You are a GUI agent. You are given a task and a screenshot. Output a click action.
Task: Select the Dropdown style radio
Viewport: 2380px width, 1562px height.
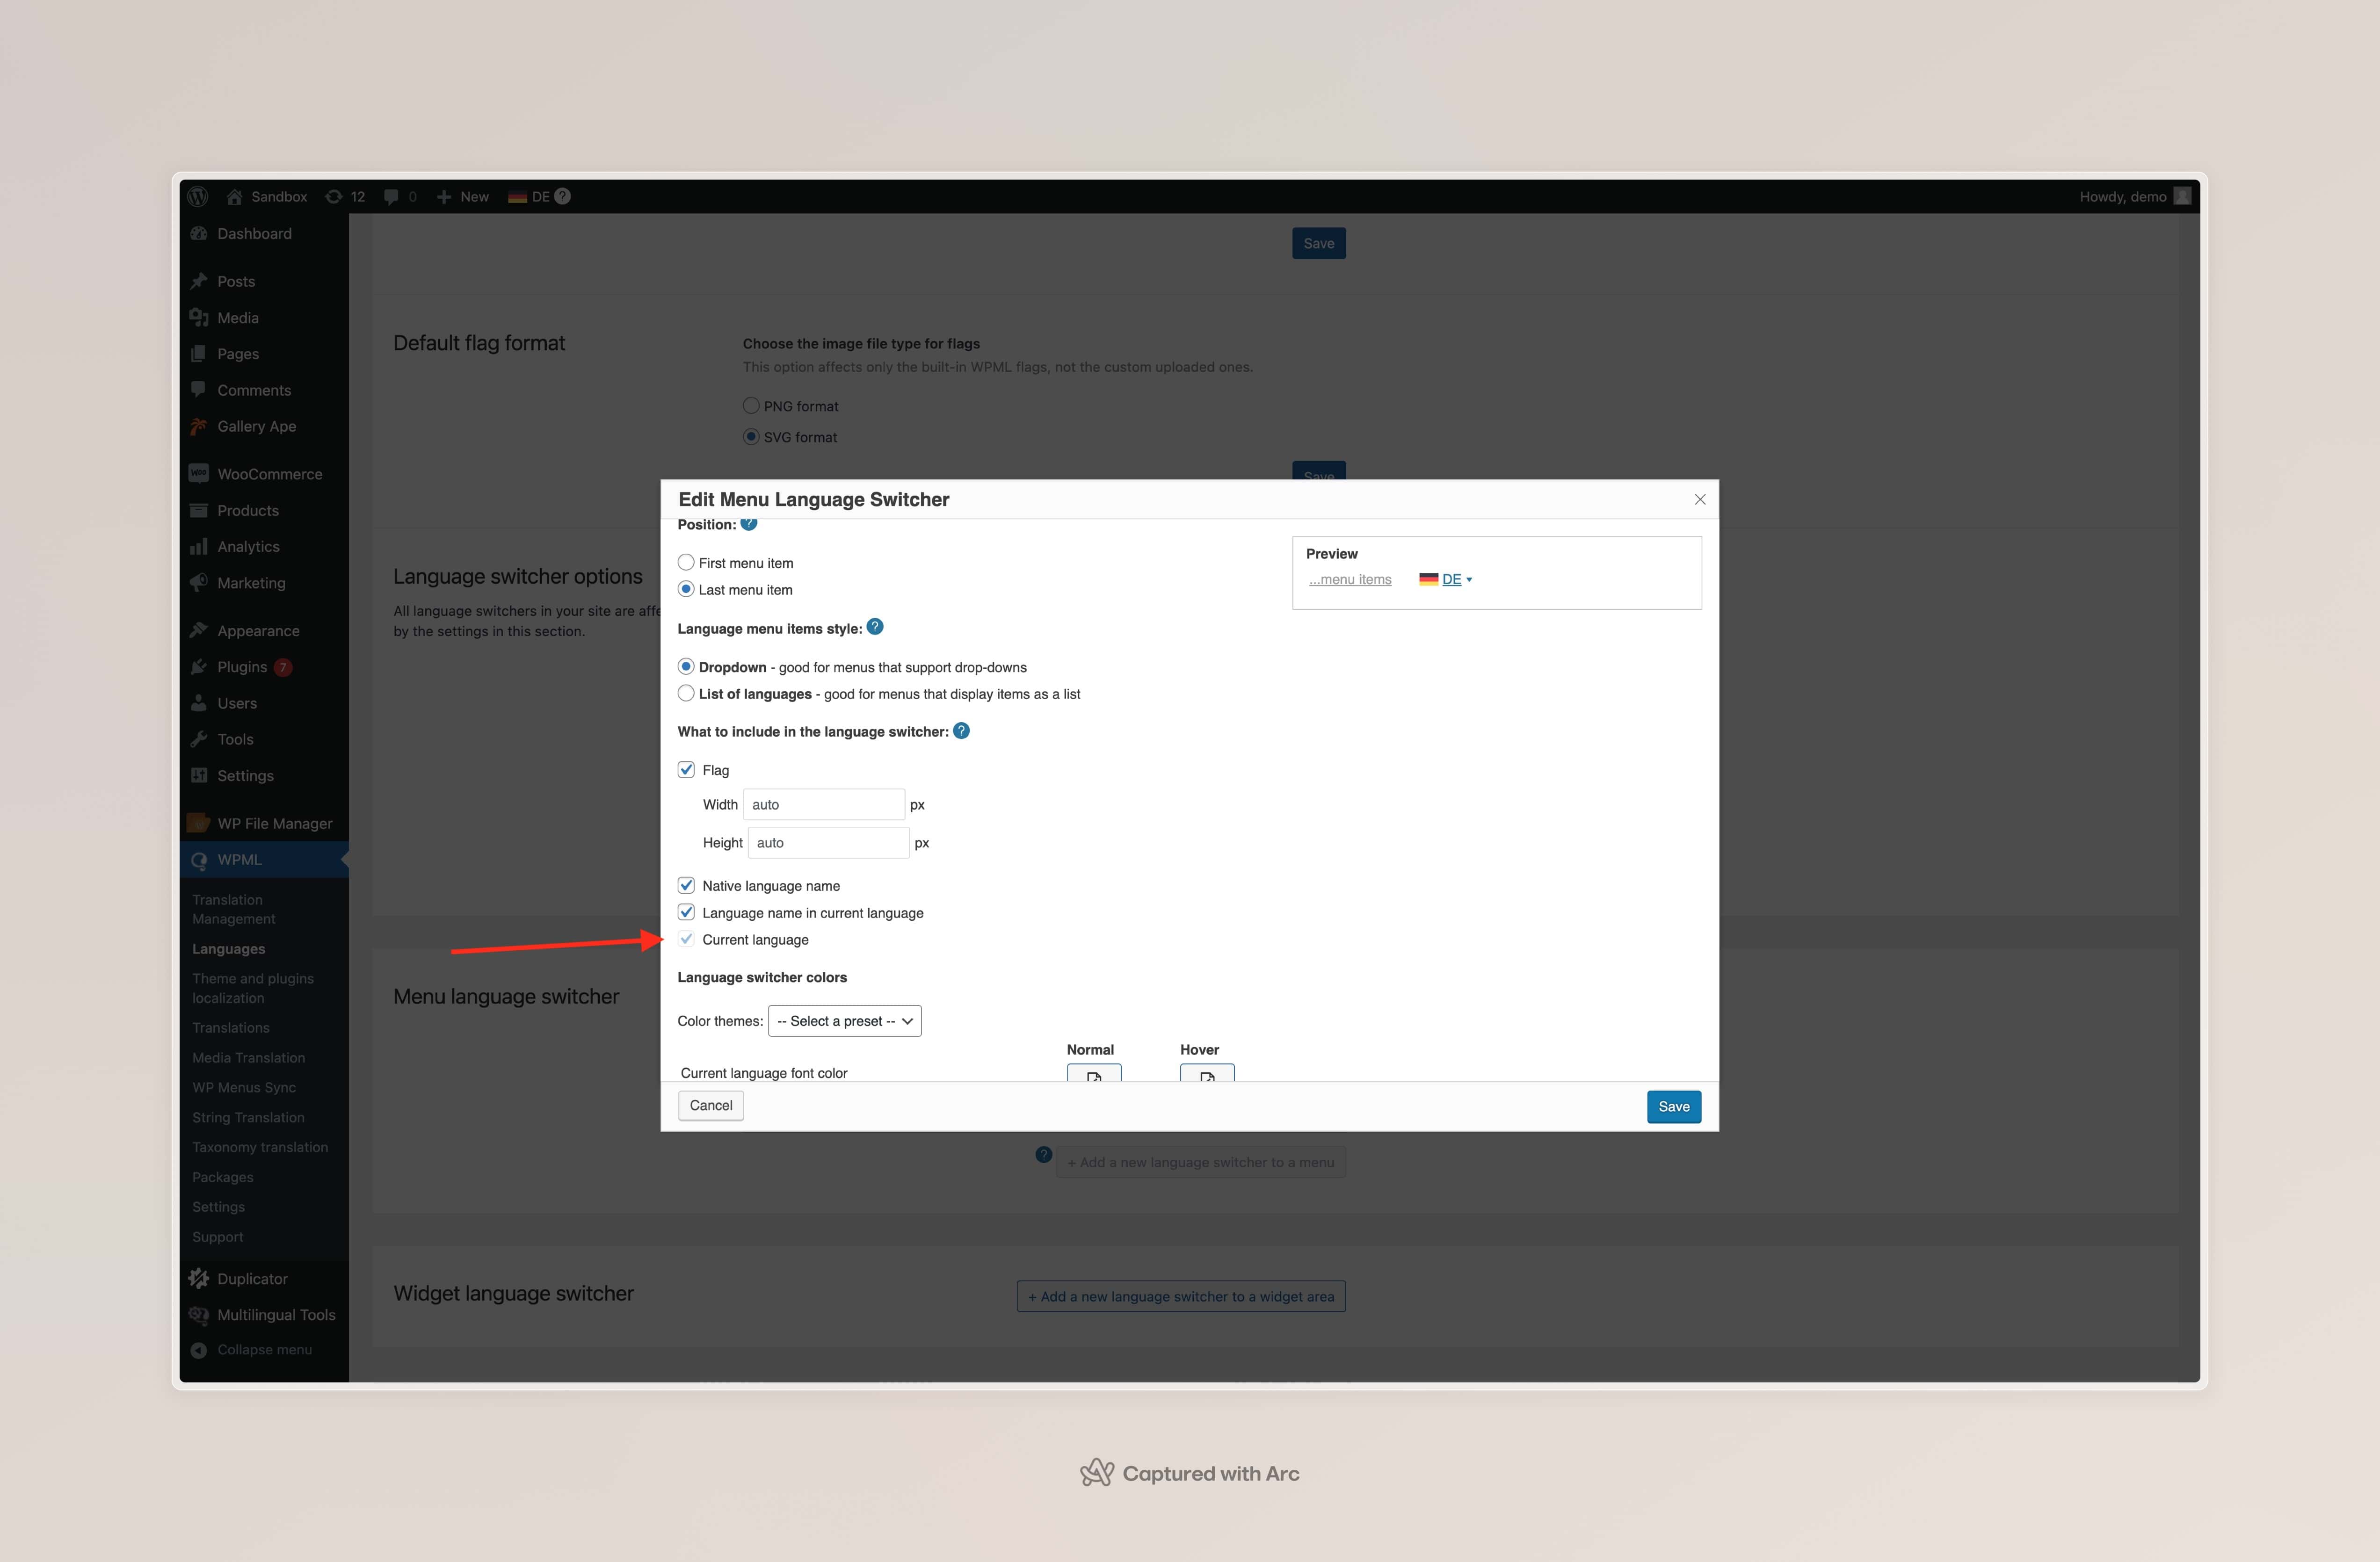click(686, 666)
